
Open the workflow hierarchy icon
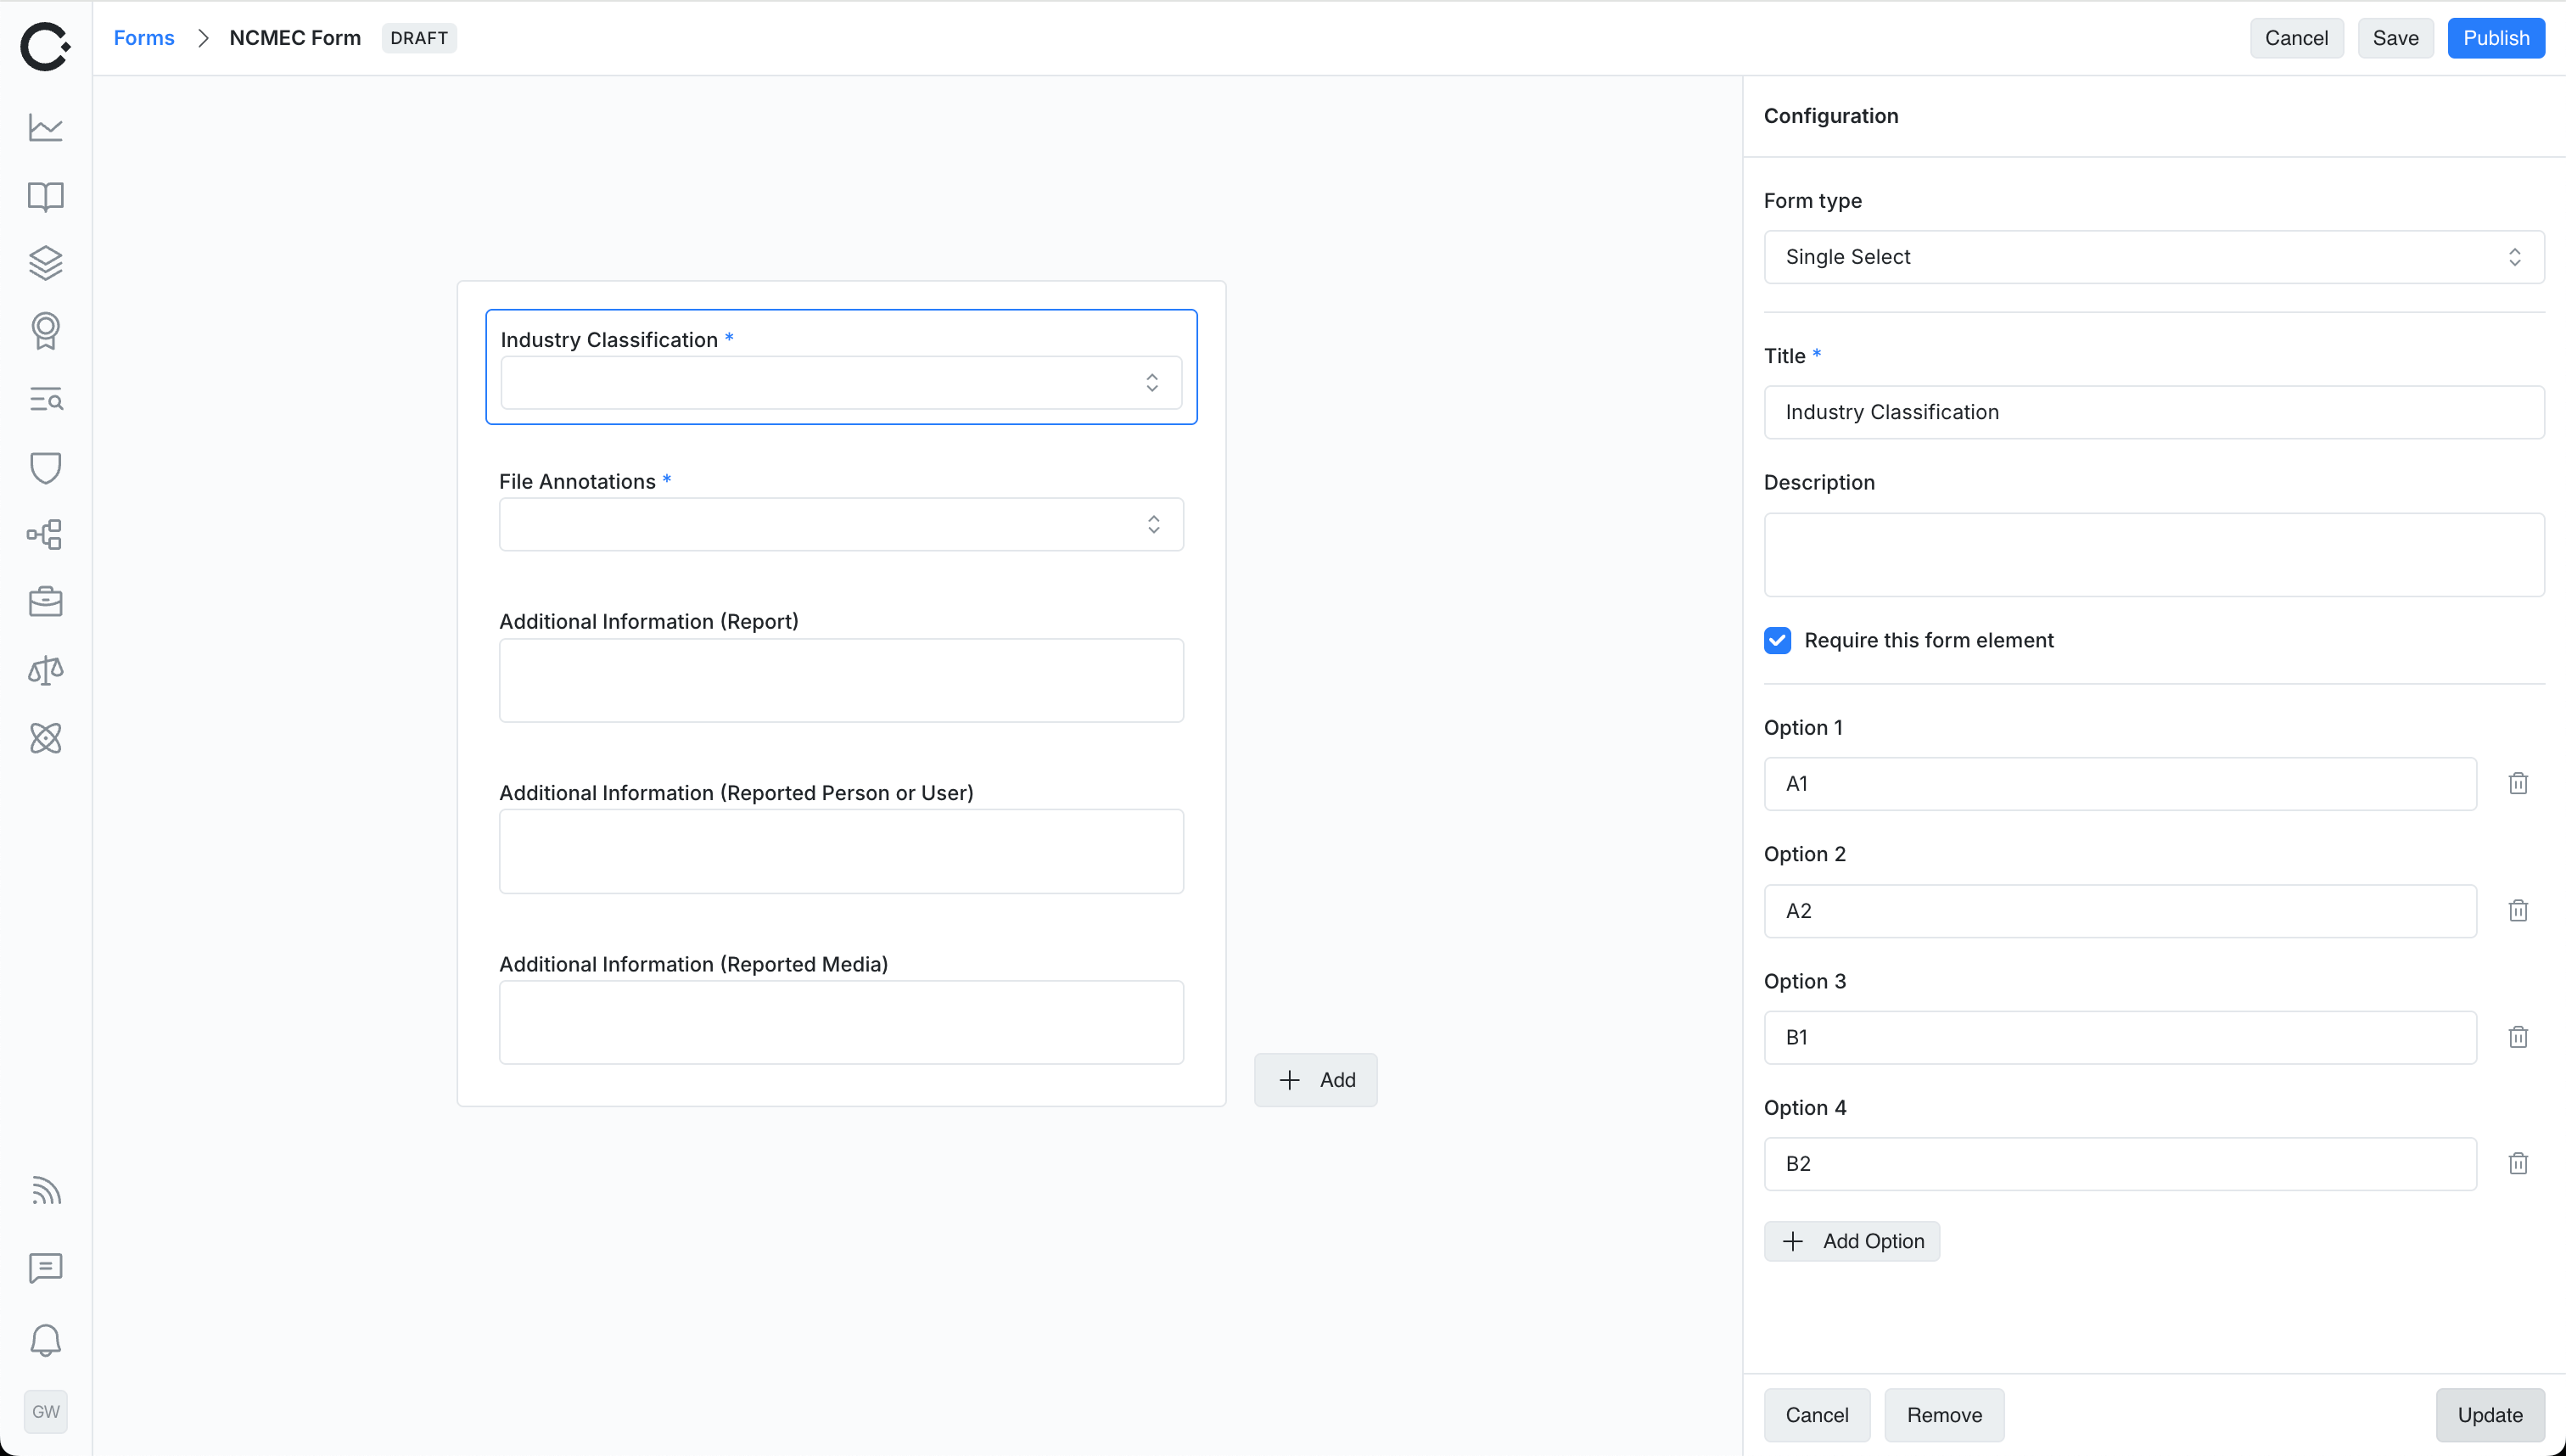[45, 535]
